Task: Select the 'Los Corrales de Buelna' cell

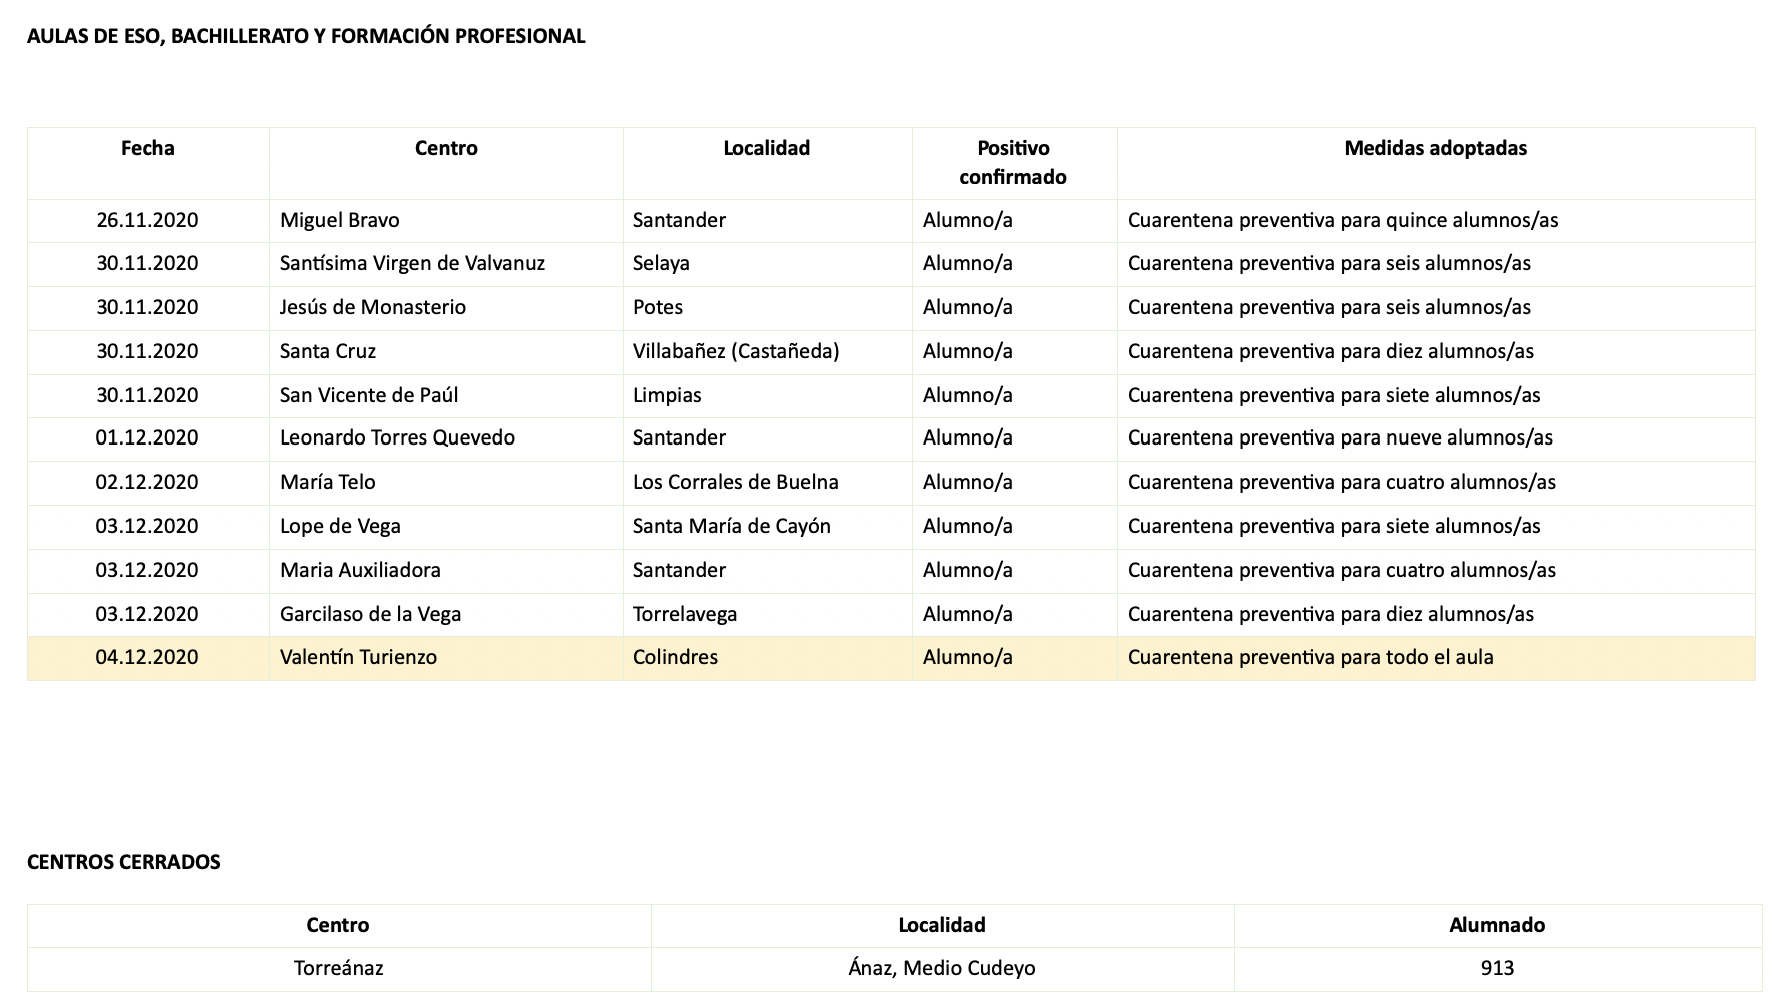Action: [x=736, y=483]
